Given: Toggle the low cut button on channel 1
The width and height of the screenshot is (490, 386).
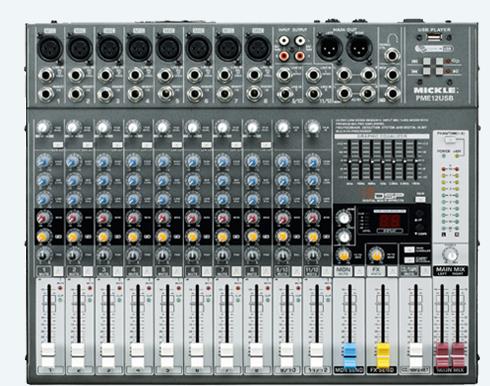Looking at the screenshot, I should (x=58, y=145).
